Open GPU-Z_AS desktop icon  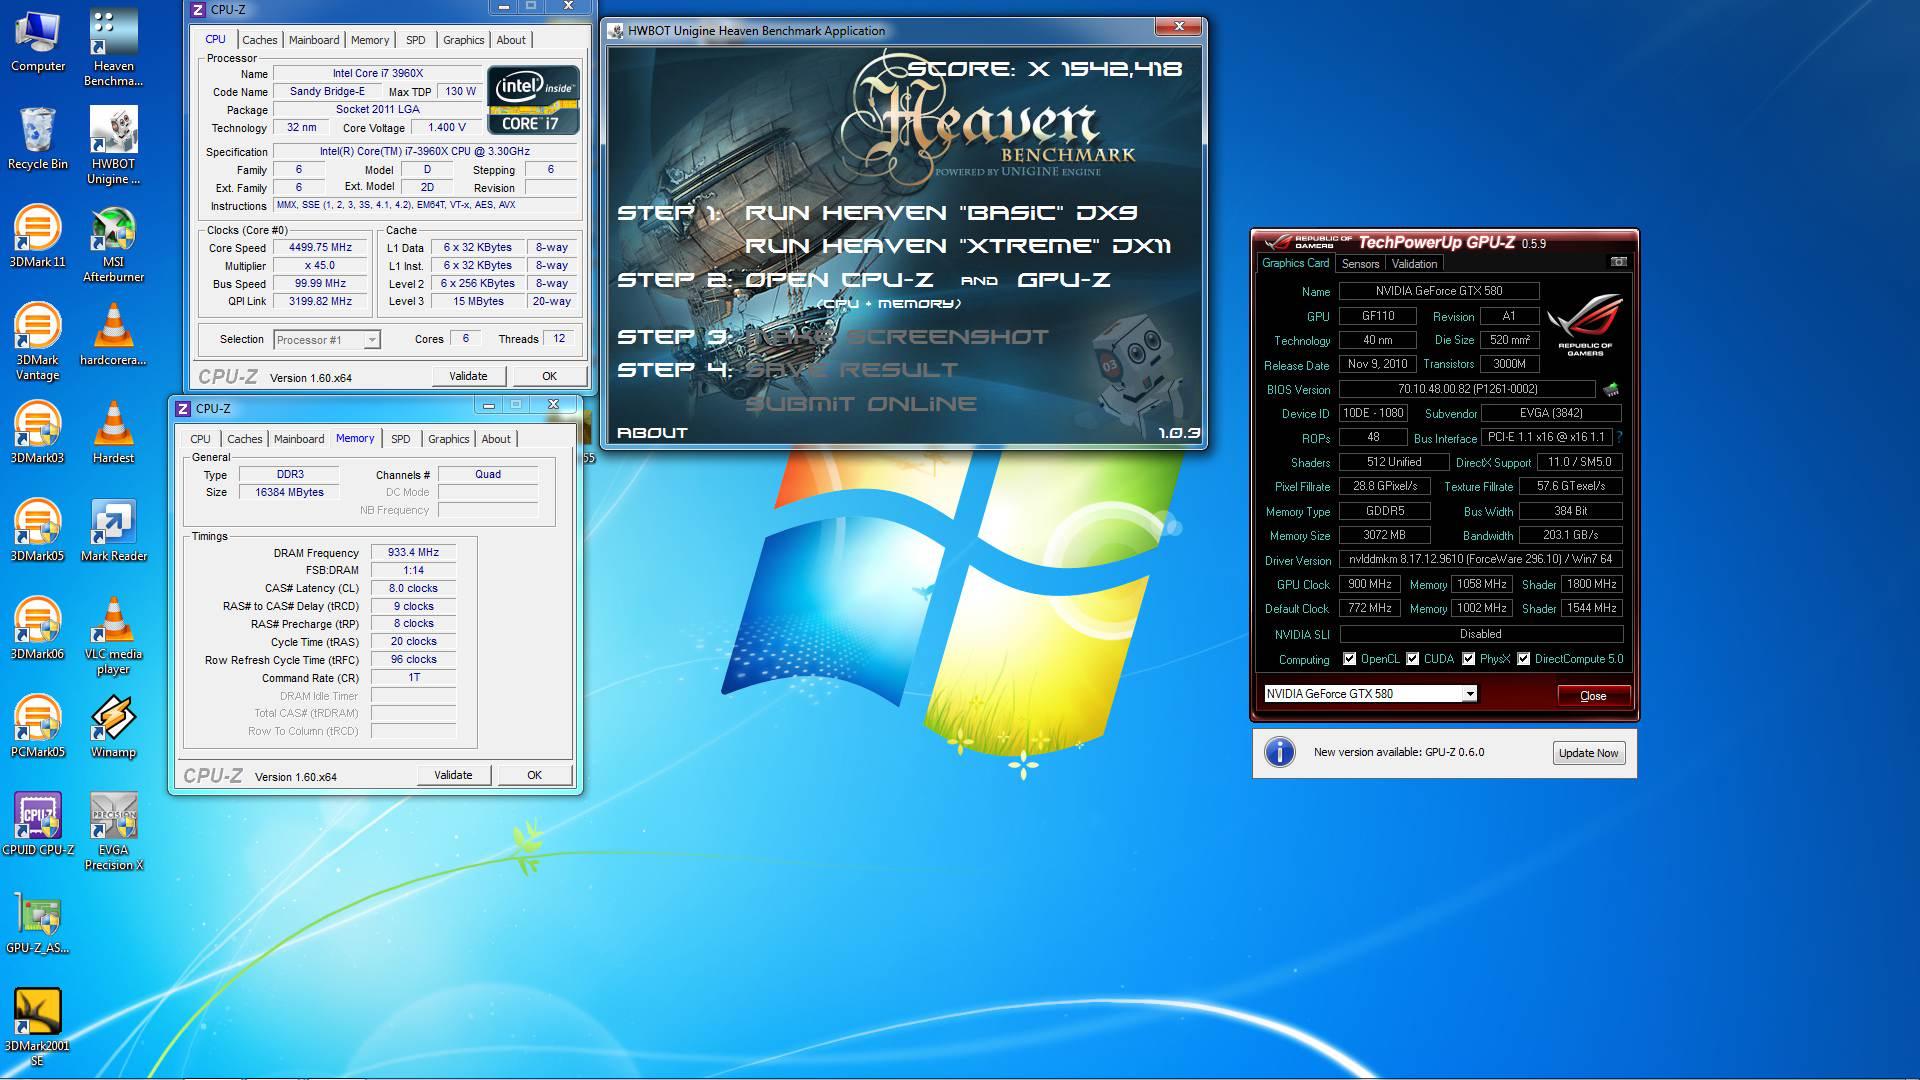[x=38, y=922]
